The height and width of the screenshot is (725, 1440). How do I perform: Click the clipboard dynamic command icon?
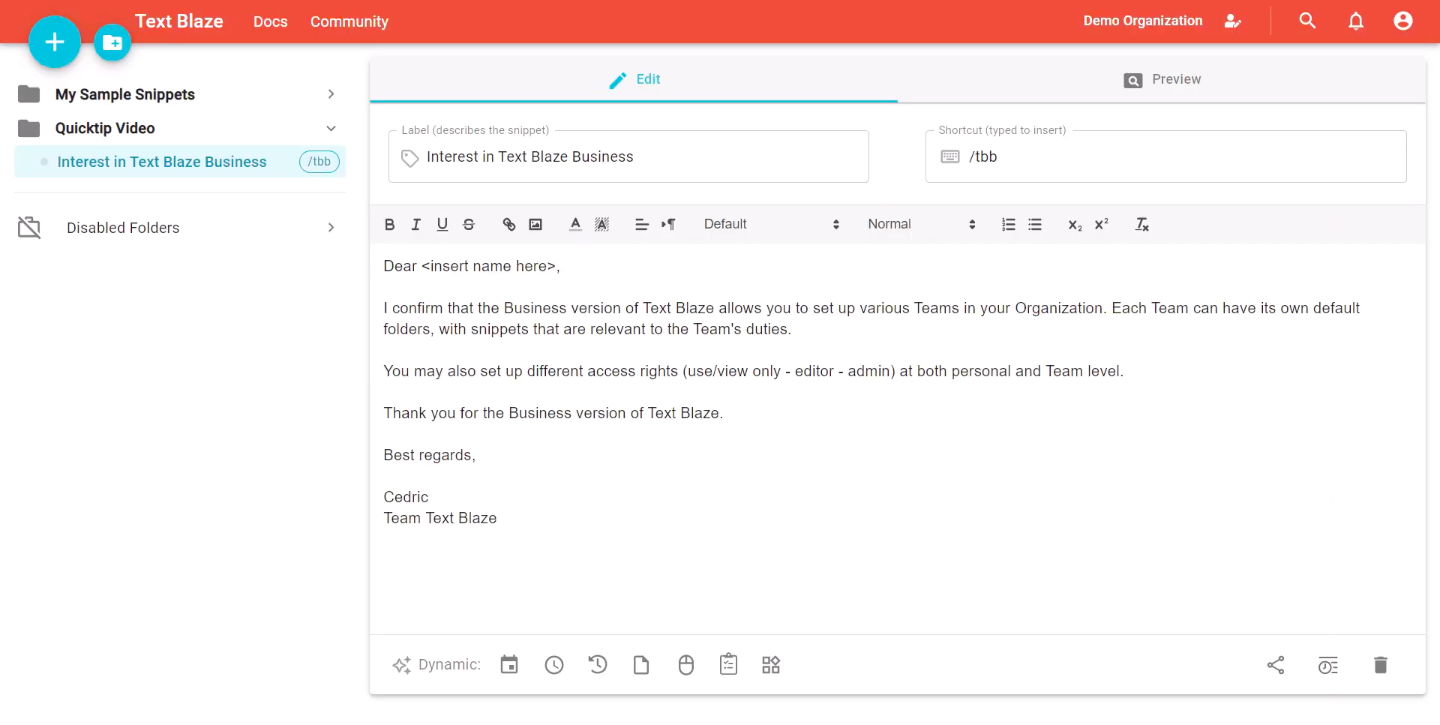pos(728,665)
